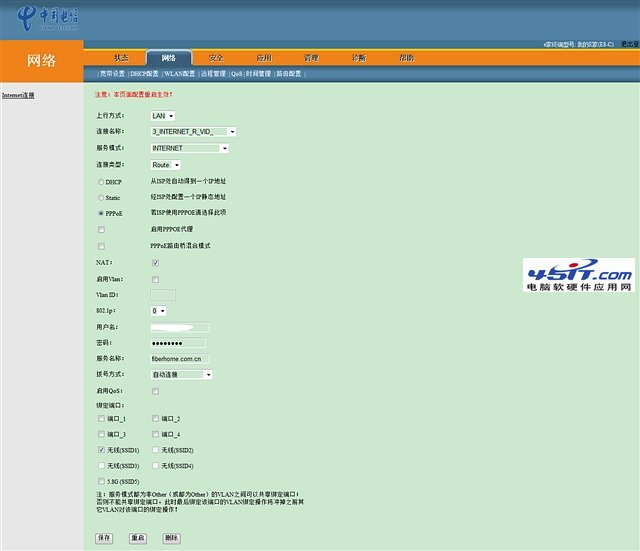Screen dimensions: 640x551
Task: Go to QoS submenu
Action: click(237, 74)
